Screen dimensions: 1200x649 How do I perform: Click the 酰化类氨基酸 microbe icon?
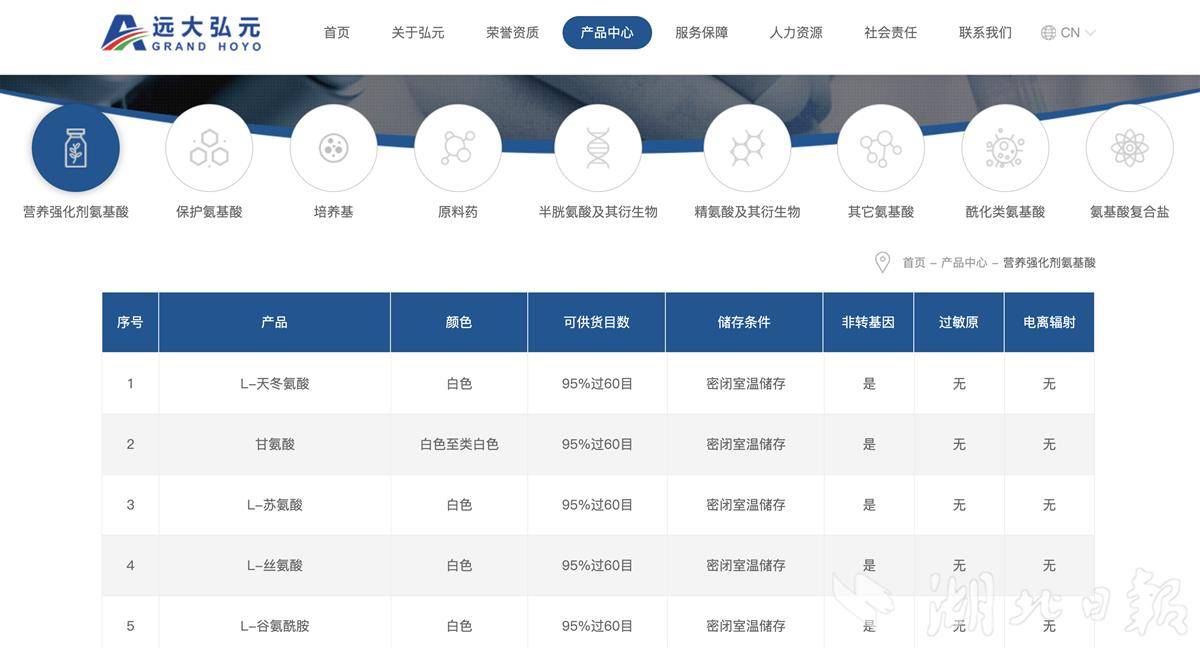1005,148
